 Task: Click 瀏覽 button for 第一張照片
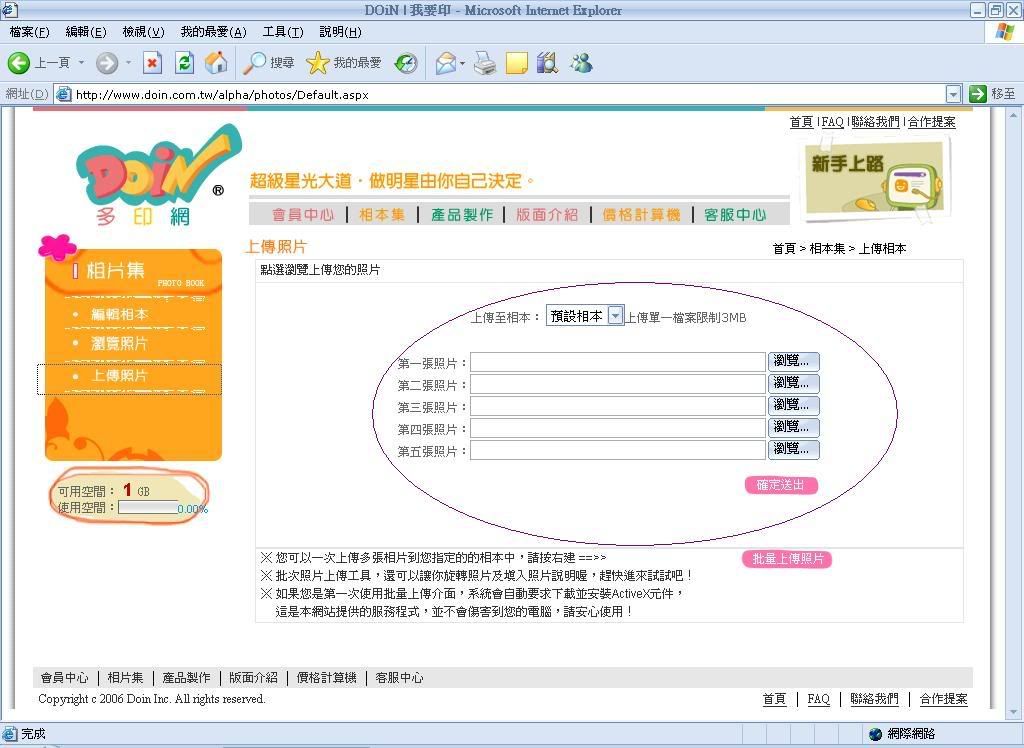coord(794,361)
